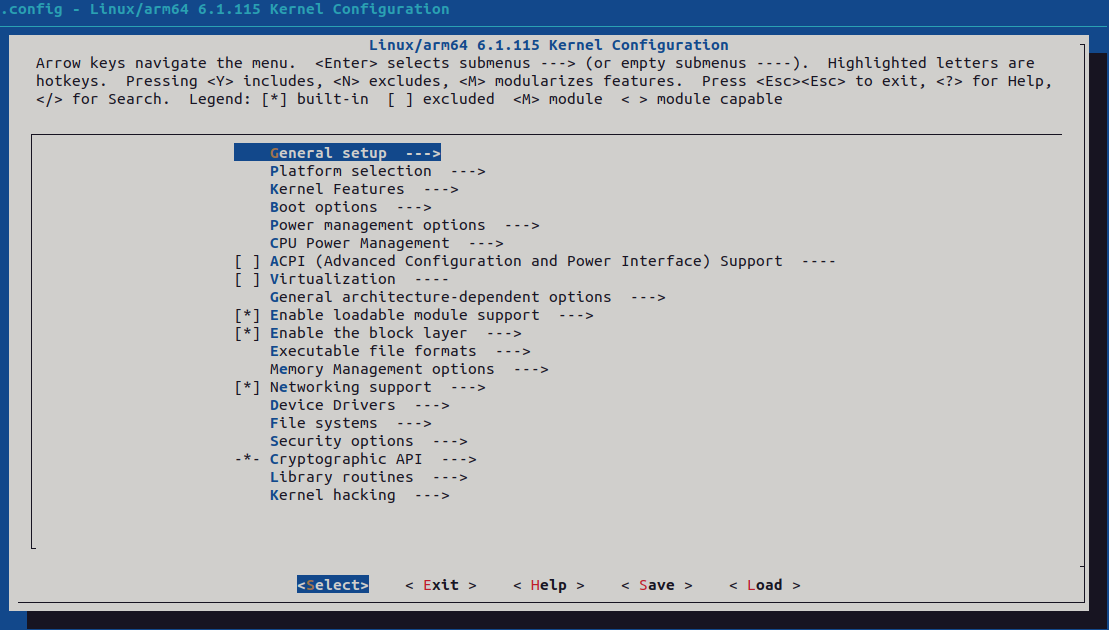The height and width of the screenshot is (630, 1109).
Task: Click the dialog title Linux/arm64 6.1.115 Kernel Configuration
Action: click(x=549, y=45)
